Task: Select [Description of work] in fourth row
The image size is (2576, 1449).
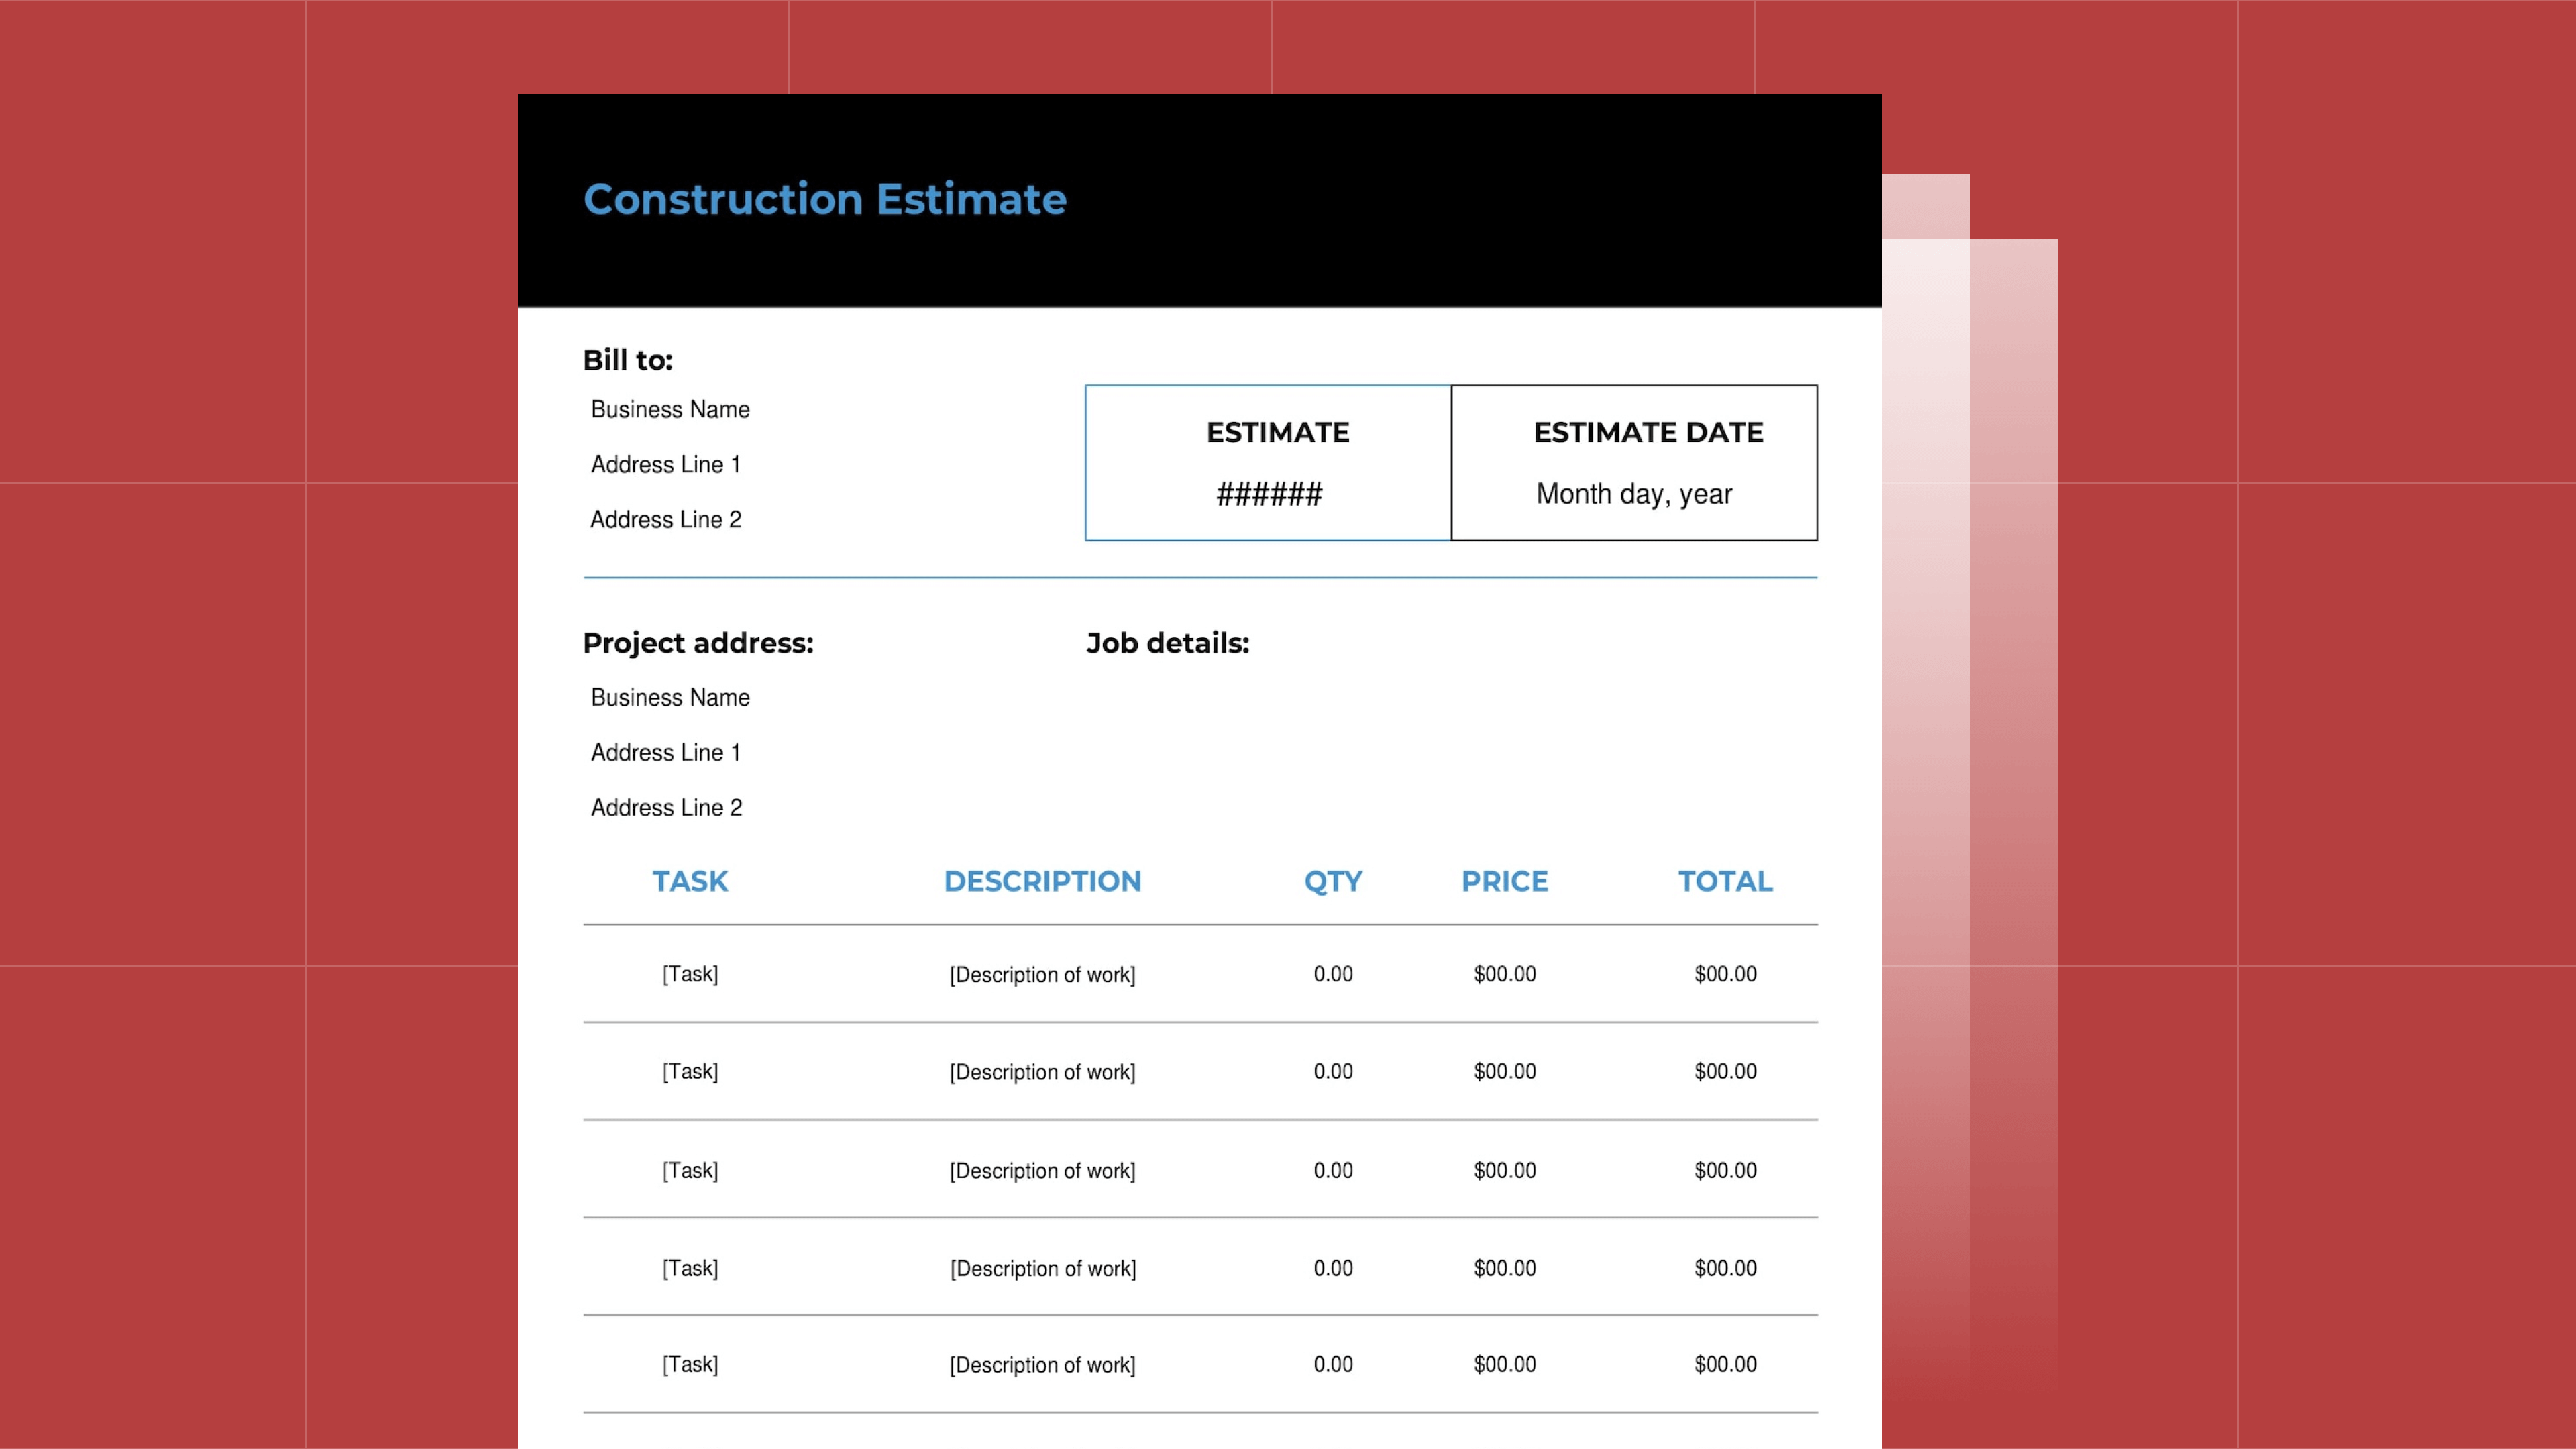Action: [1043, 1268]
